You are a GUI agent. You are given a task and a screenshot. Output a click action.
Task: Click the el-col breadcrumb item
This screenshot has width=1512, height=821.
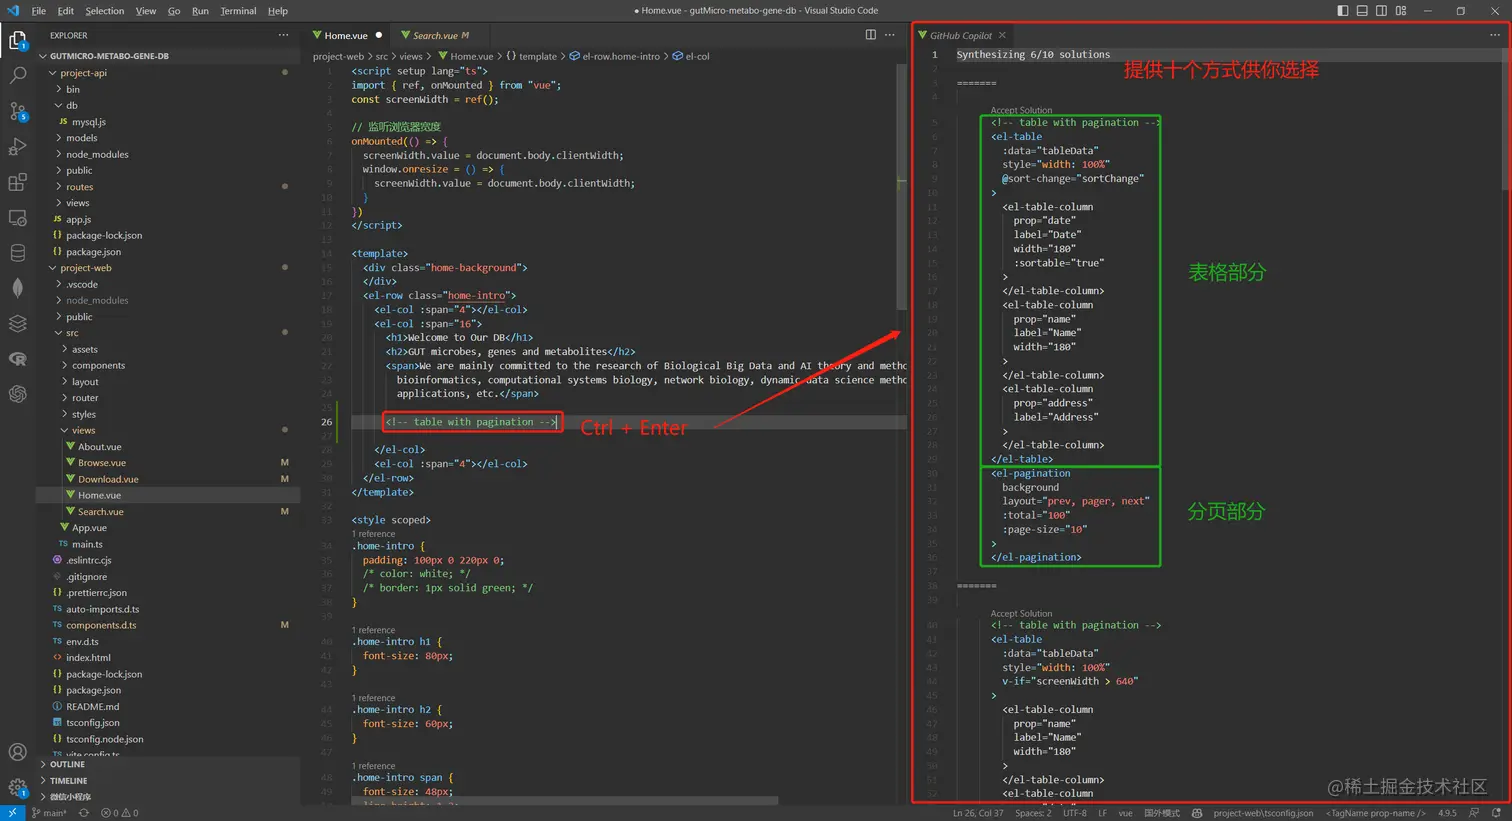click(x=691, y=57)
